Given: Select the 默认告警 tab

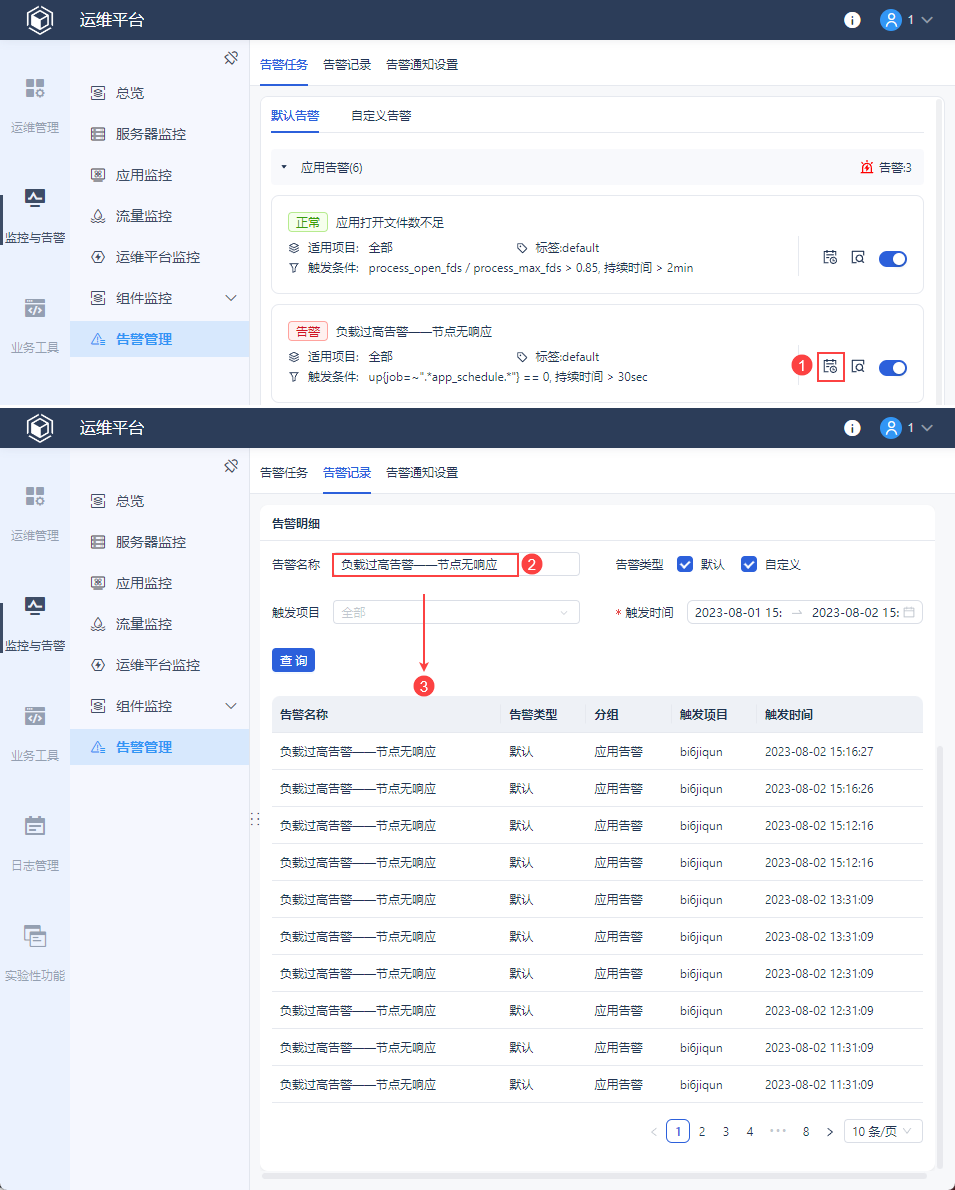Looking at the screenshot, I should (295, 115).
